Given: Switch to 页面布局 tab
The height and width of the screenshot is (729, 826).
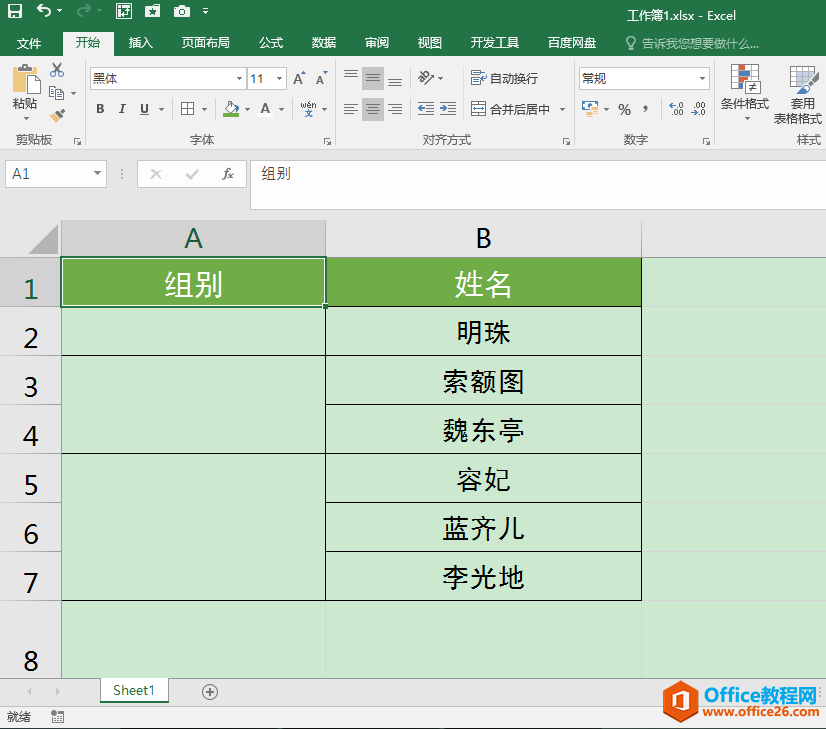Looking at the screenshot, I should (205, 43).
